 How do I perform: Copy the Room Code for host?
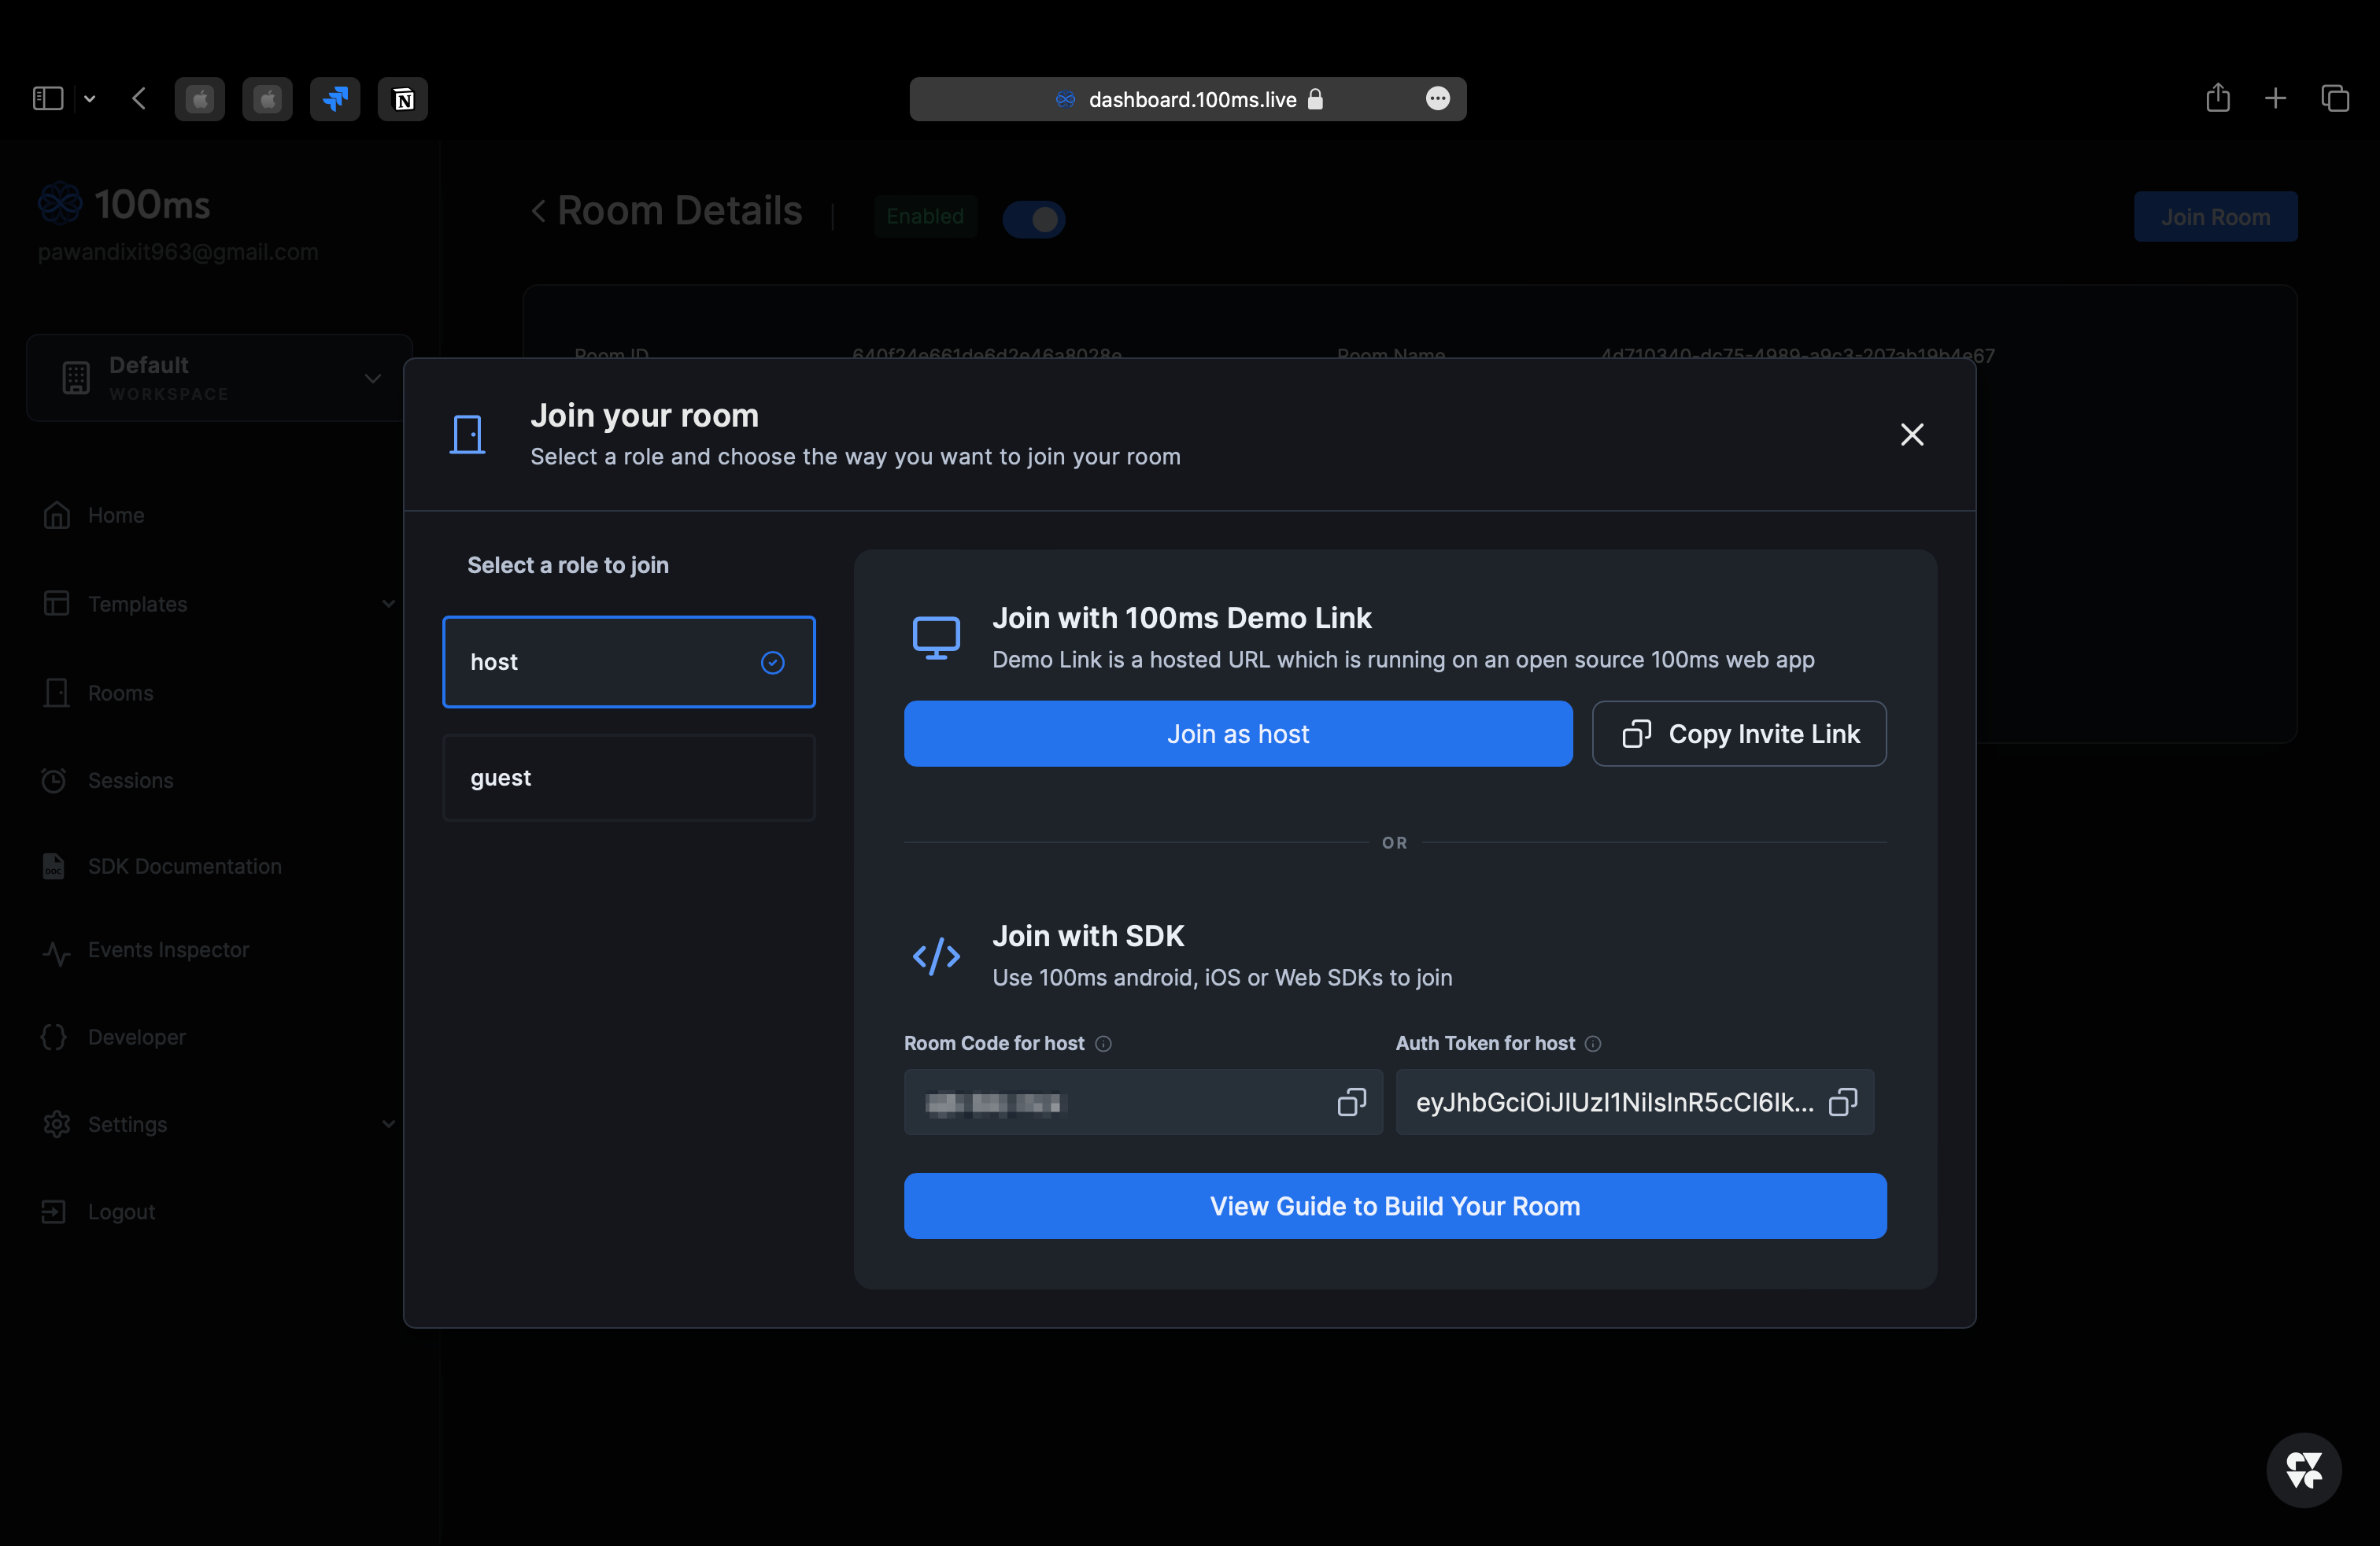1352,1102
